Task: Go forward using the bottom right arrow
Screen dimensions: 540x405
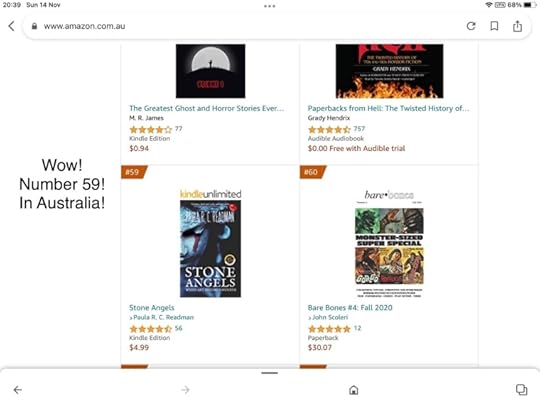Action: (x=185, y=390)
